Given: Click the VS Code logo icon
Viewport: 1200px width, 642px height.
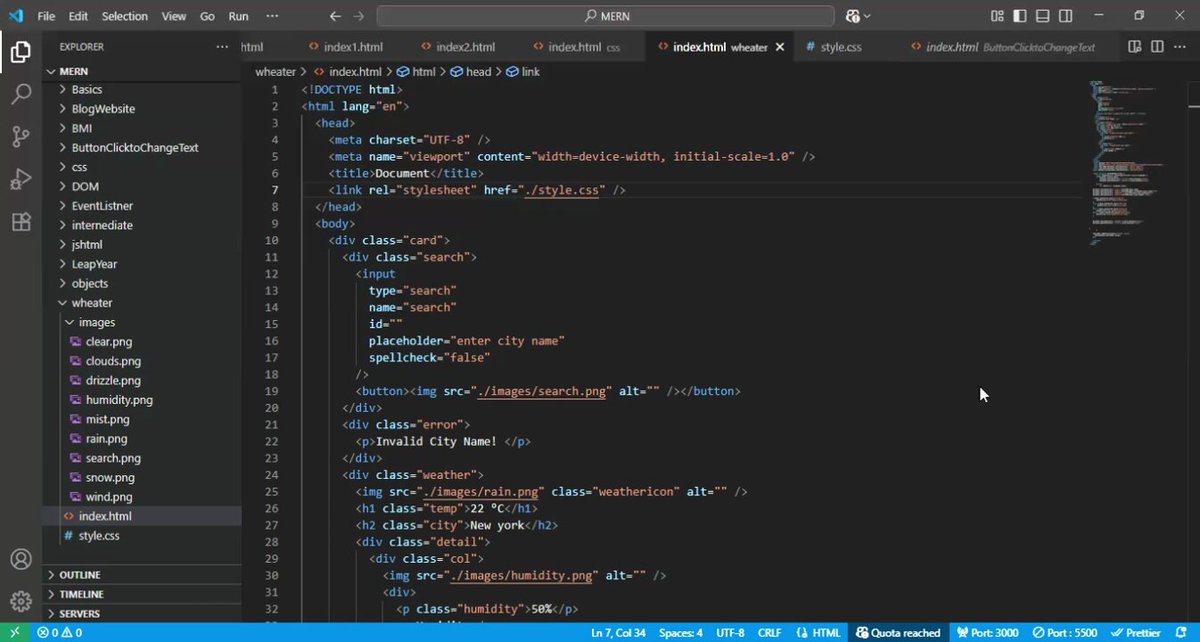Looking at the screenshot, I should tap(15, 16).
